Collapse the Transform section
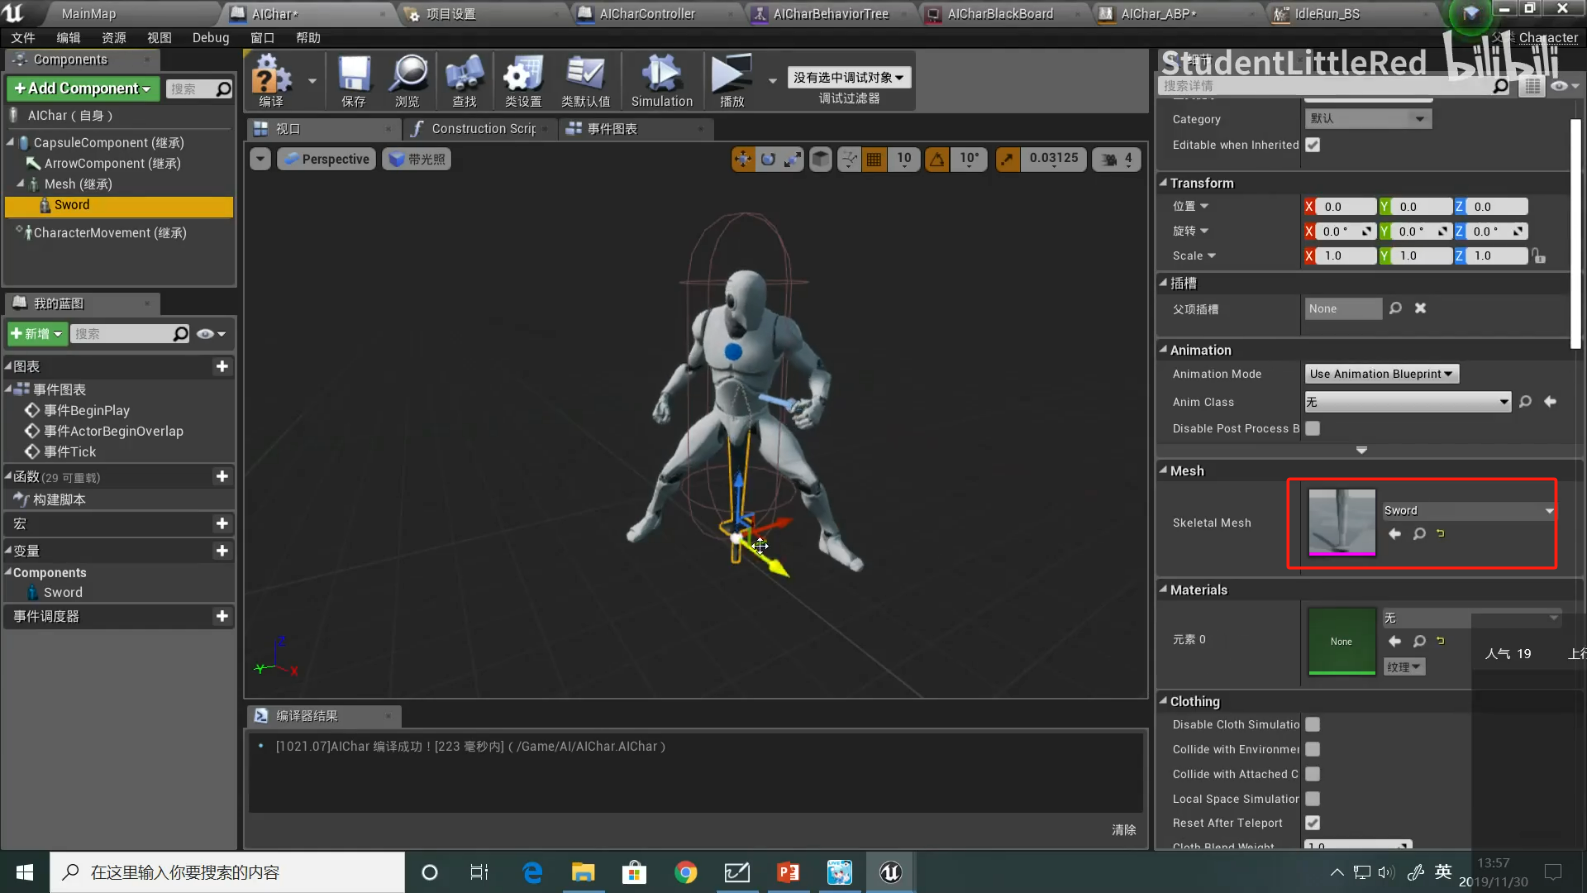1587x893 pixels. click(1164, 183)
